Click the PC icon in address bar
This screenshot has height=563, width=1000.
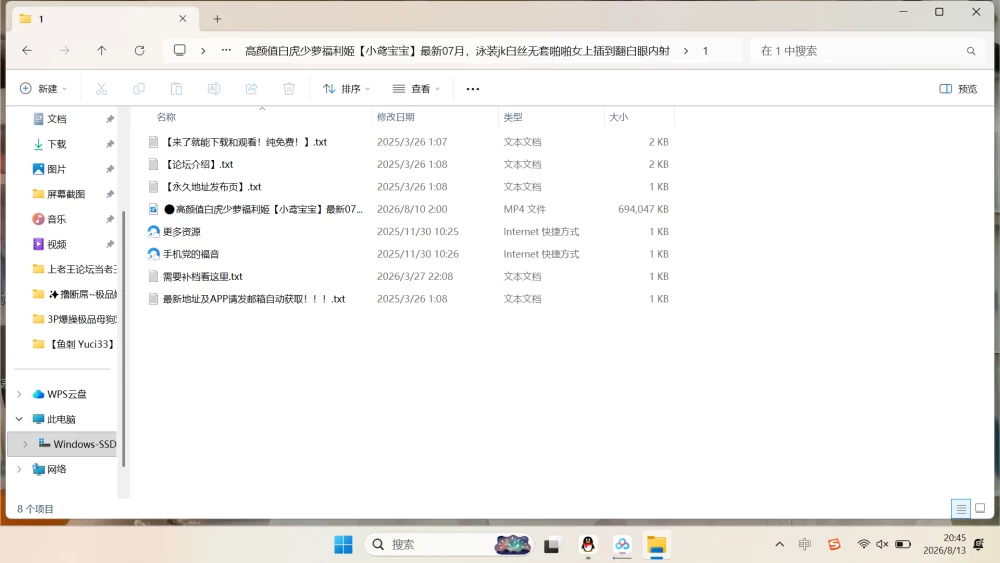[x=180, y=50]
